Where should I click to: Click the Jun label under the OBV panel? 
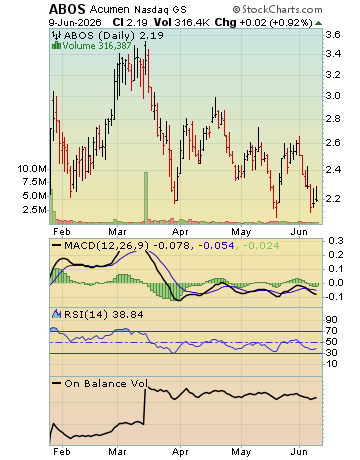pyautogui.click(x=299, y=451)
